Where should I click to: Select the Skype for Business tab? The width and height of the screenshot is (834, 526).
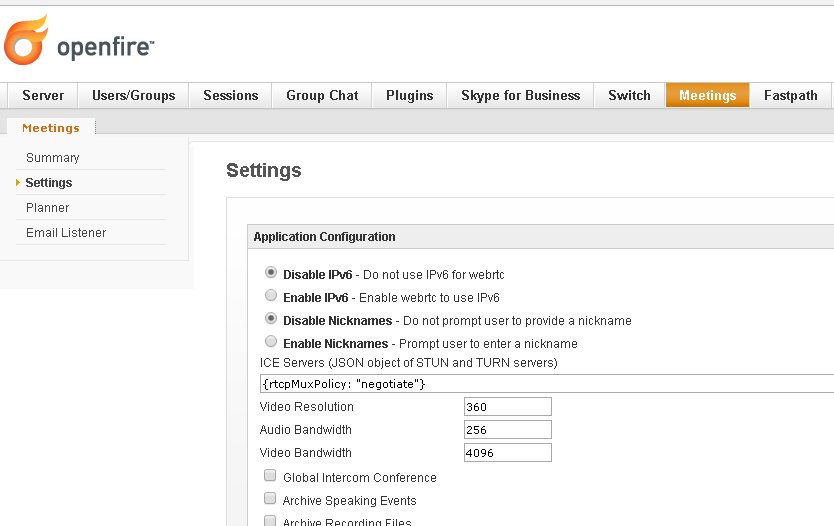(x=520, y=96)
